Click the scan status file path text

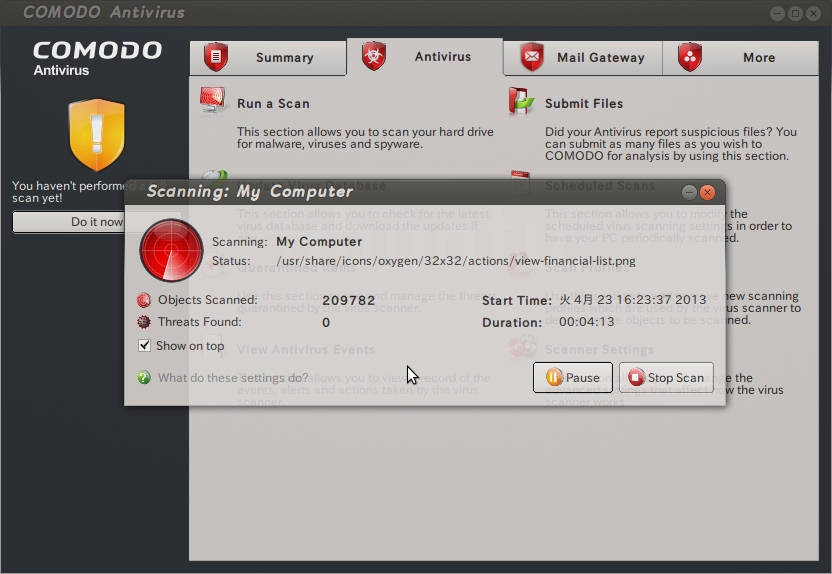pyautogui.click(x=456, y=261)
